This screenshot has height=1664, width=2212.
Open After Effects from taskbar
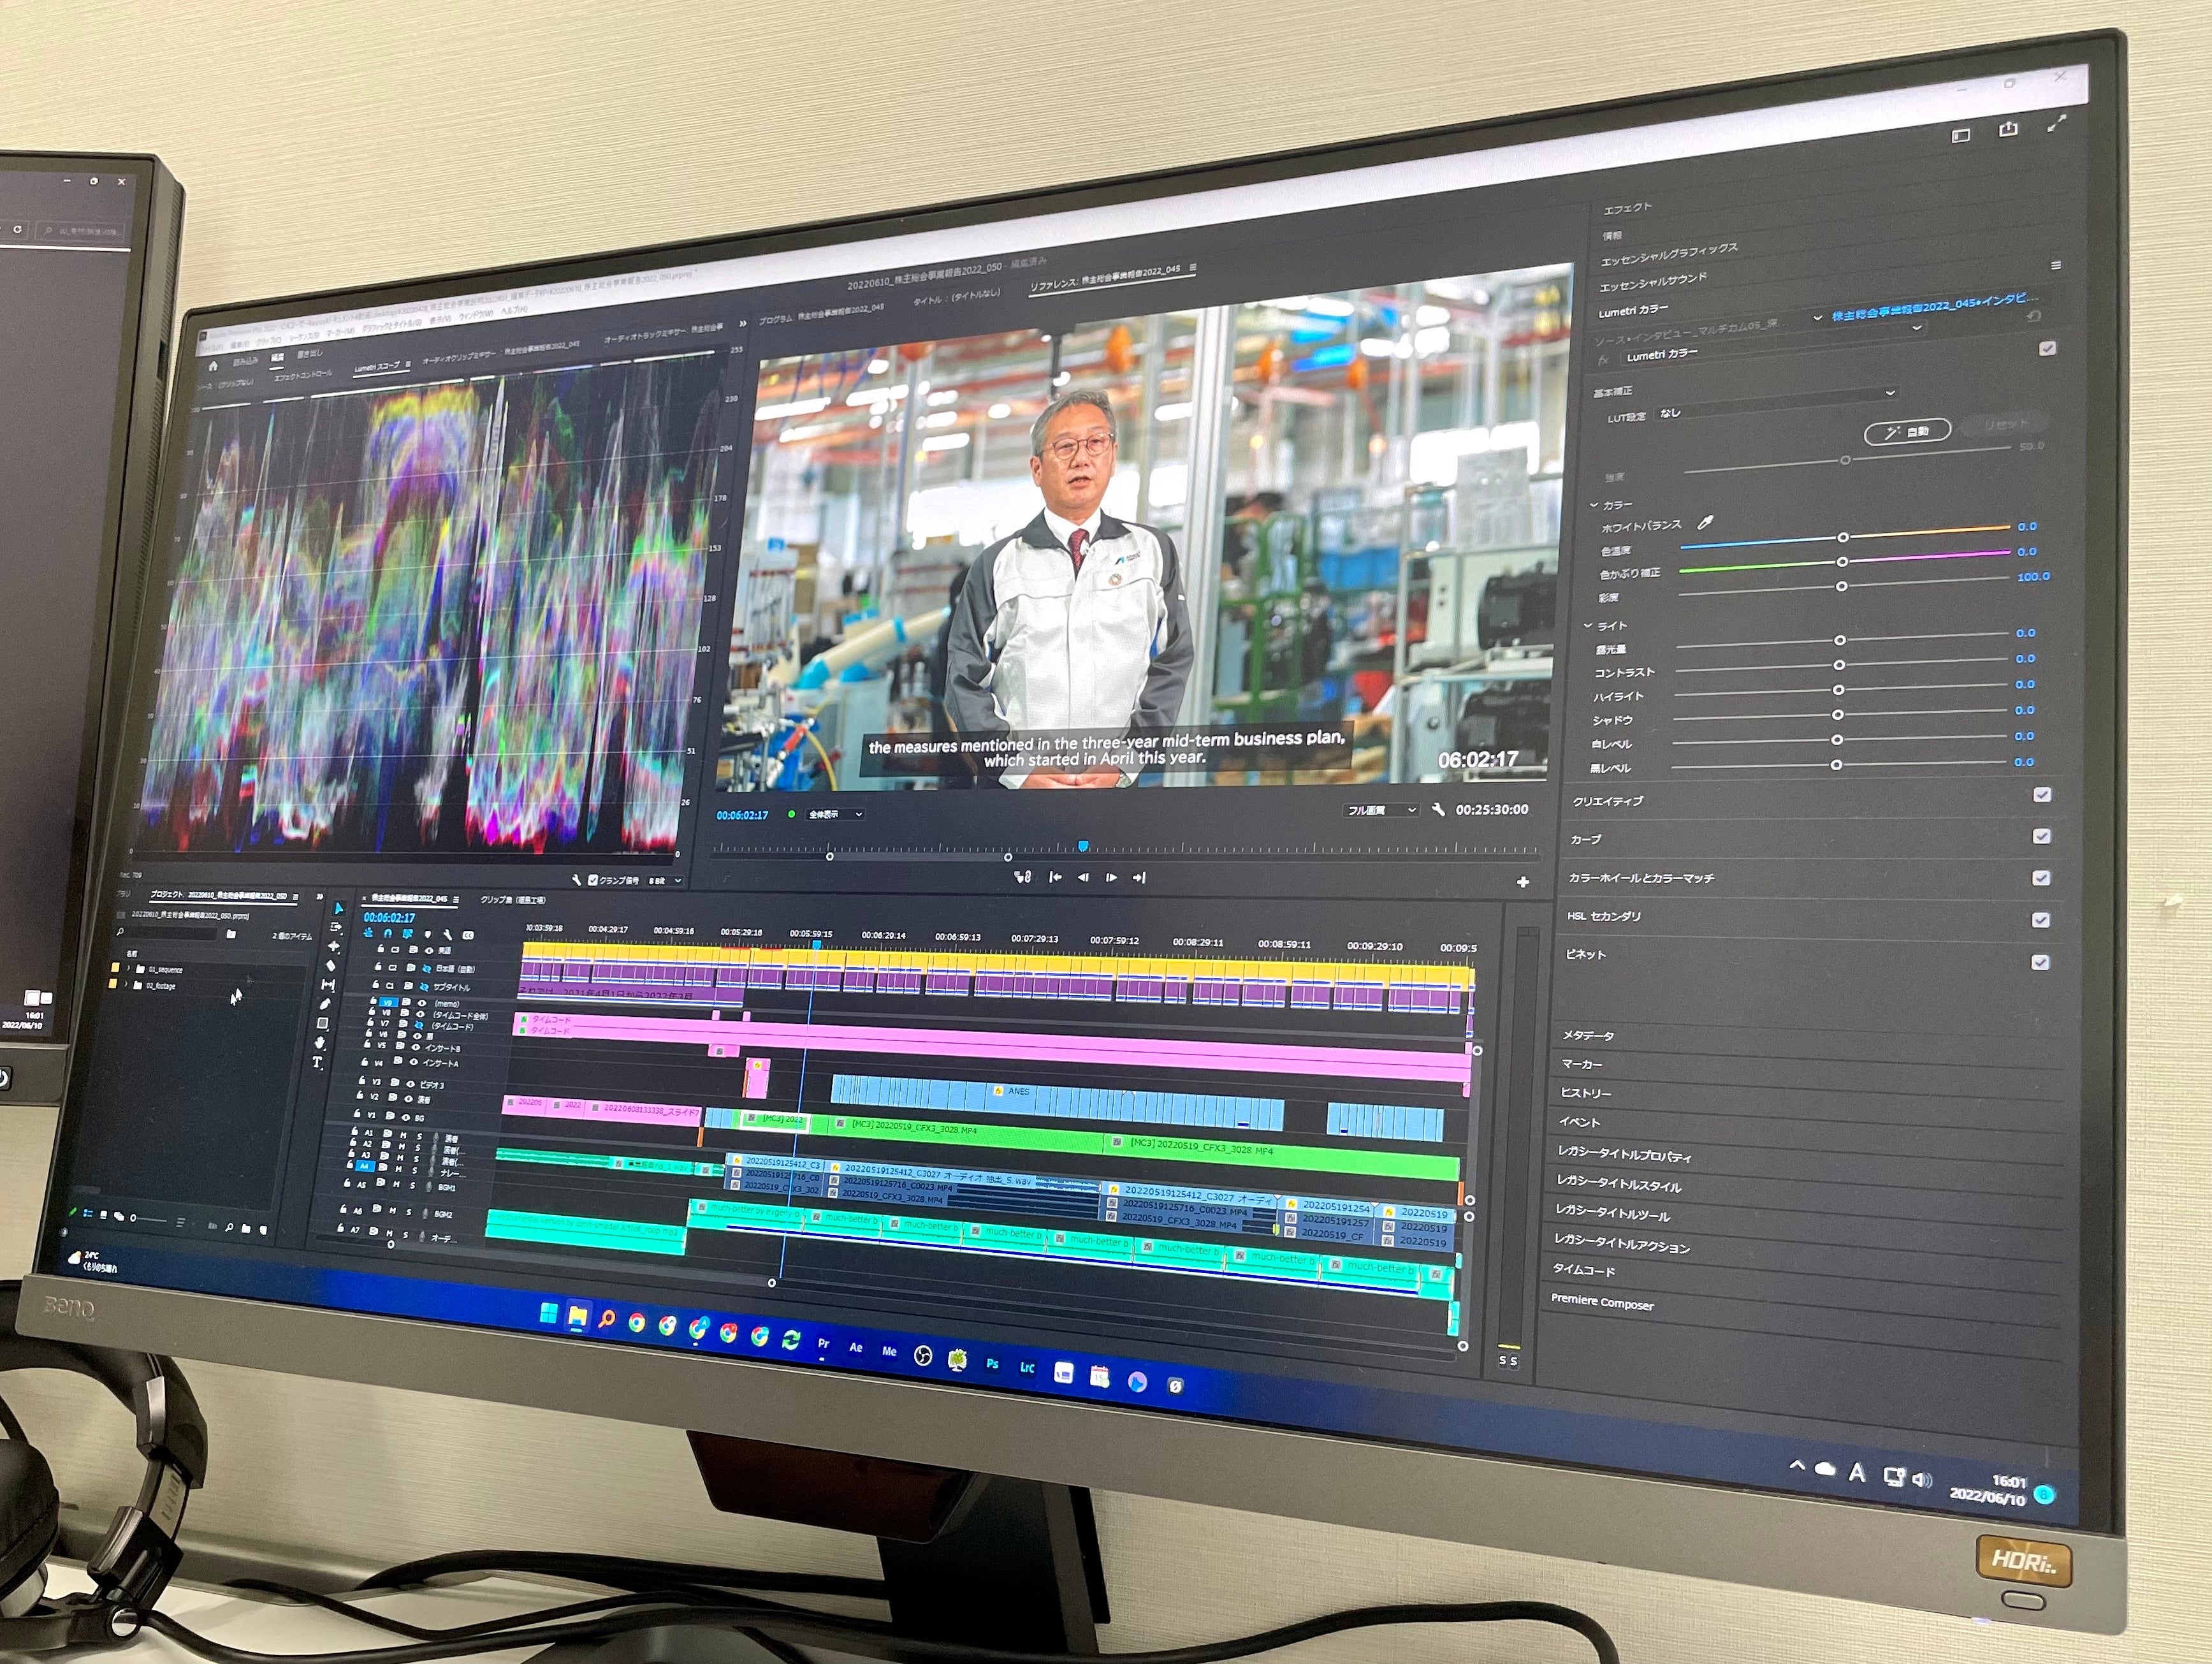point(856,1347)
